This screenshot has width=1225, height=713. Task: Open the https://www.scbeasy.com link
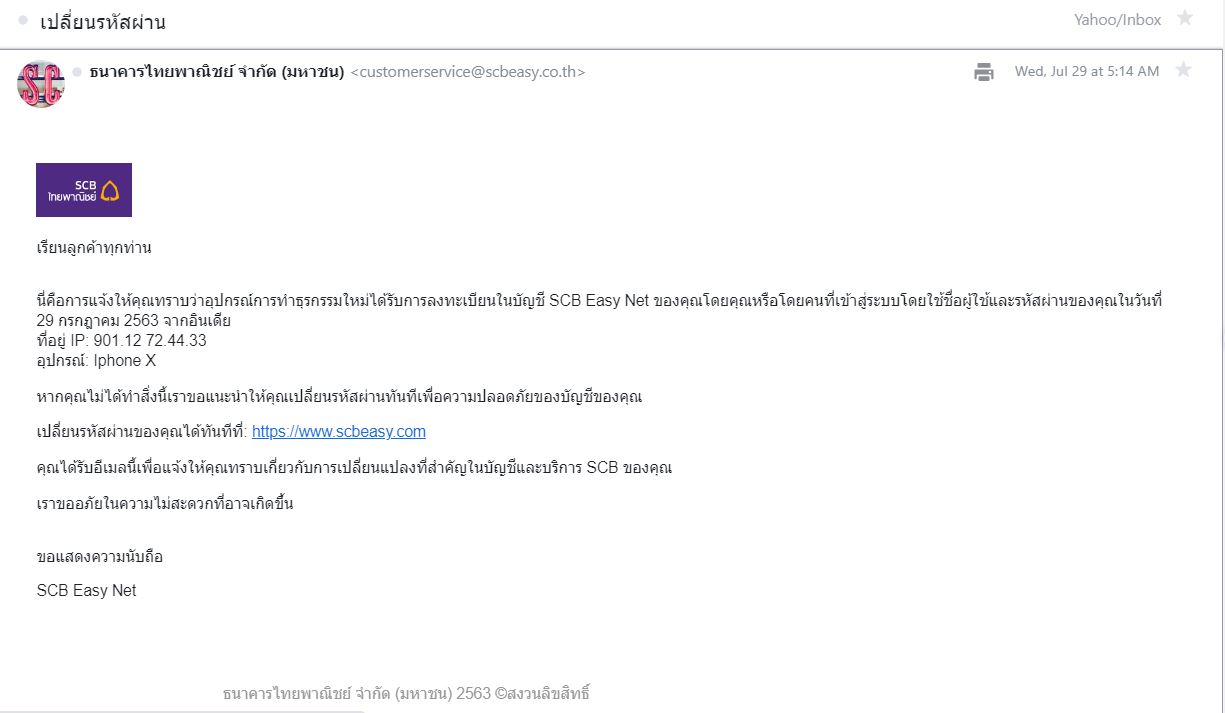[x=339, y=432]
